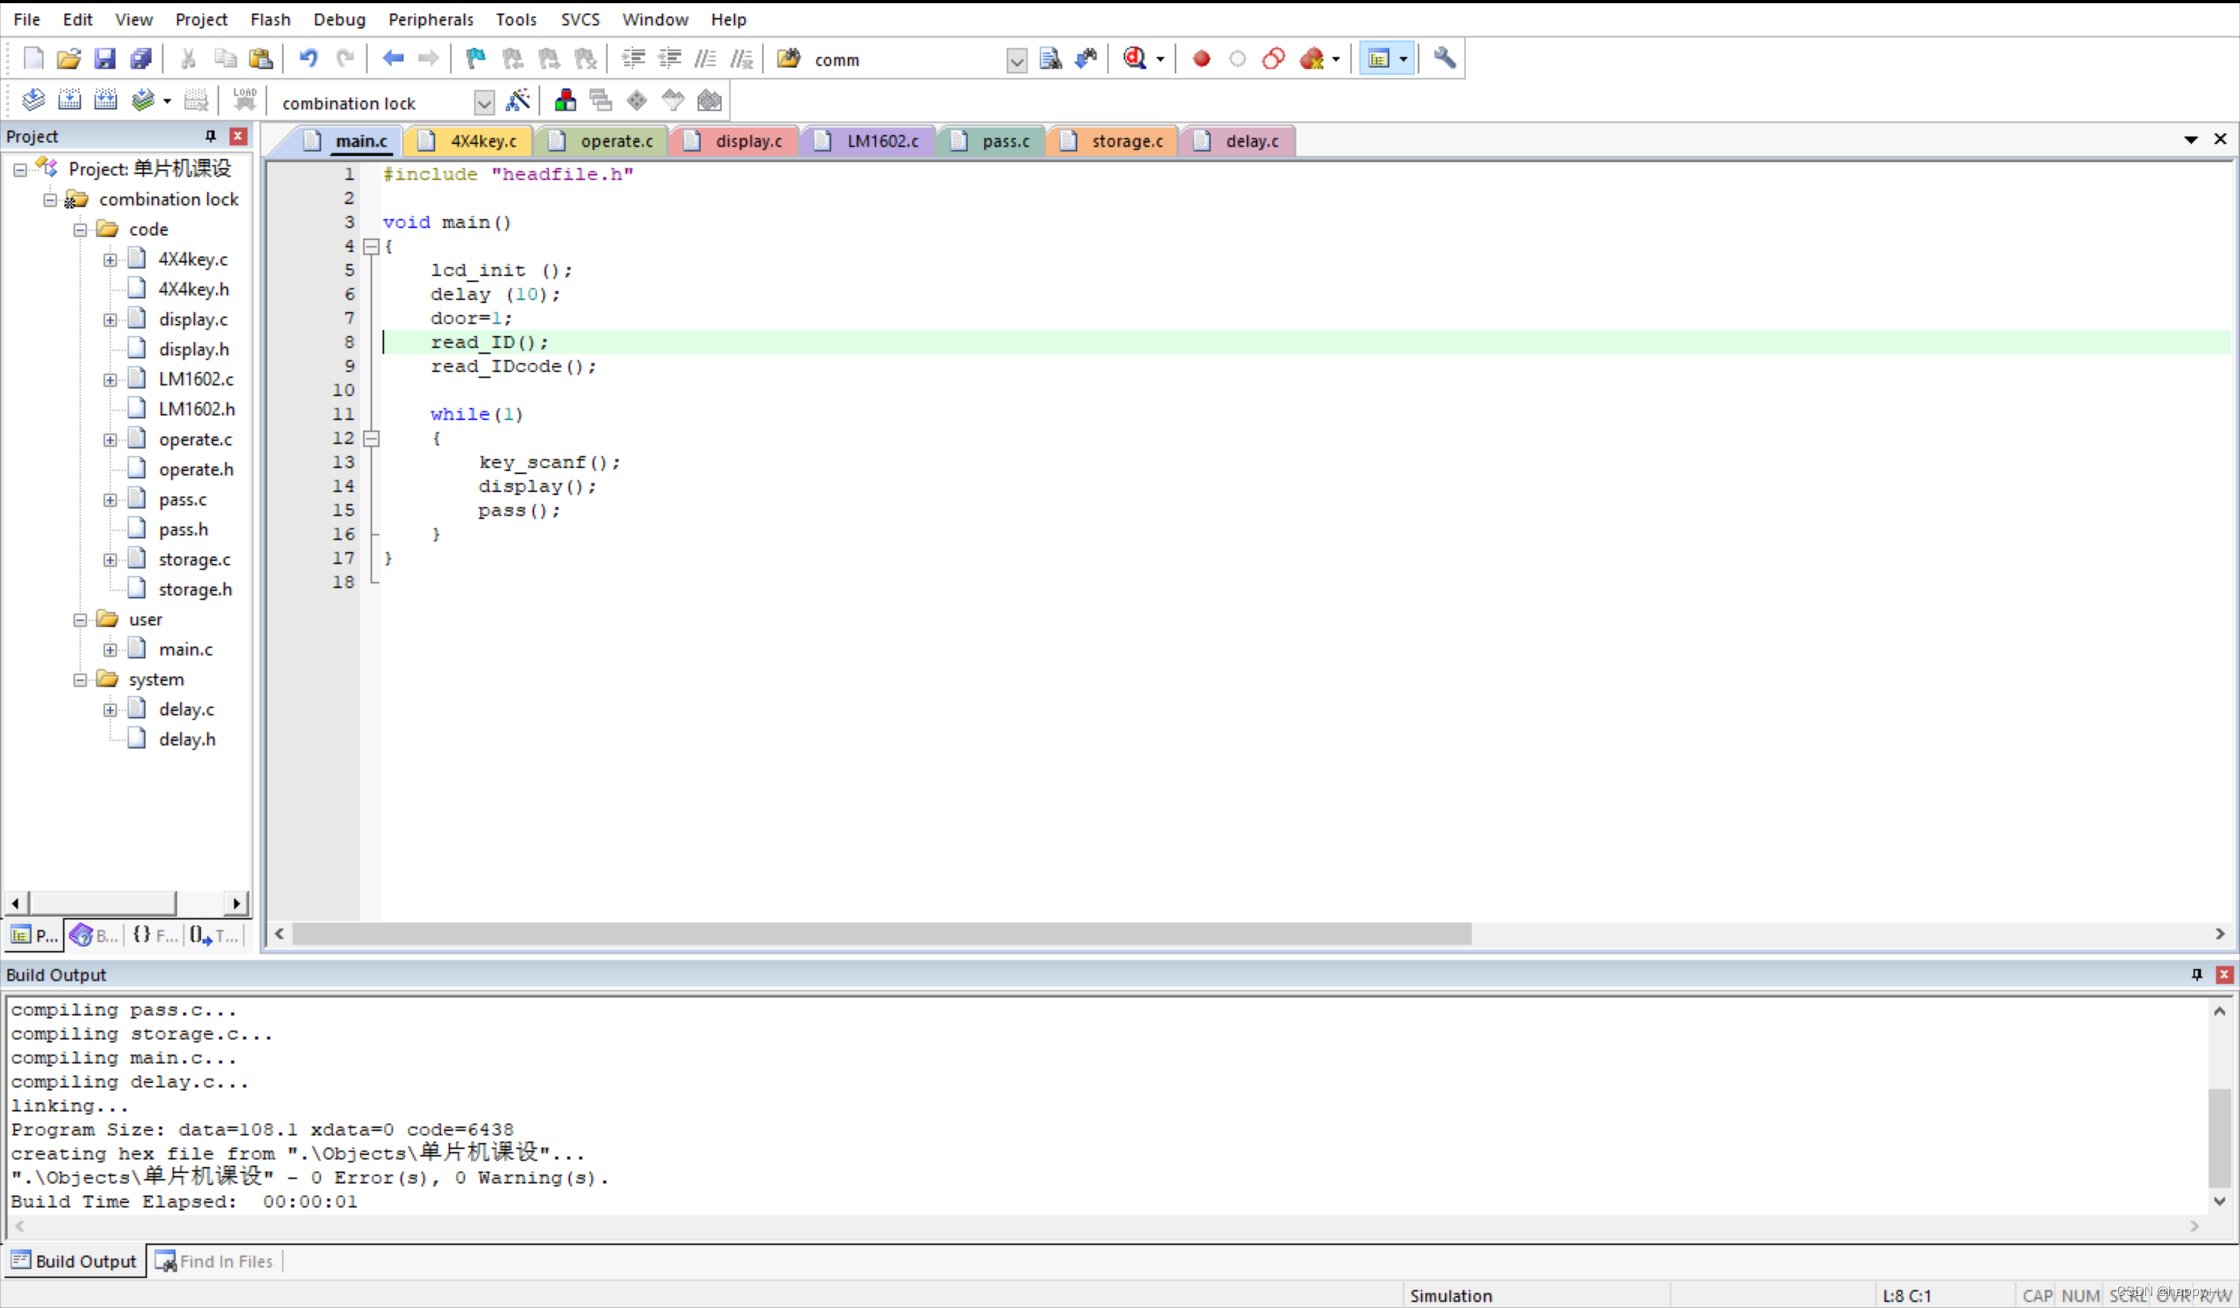Click the Toggle Bookmark flag icon
This screenshot has height=1308, width=2240.
476,59
